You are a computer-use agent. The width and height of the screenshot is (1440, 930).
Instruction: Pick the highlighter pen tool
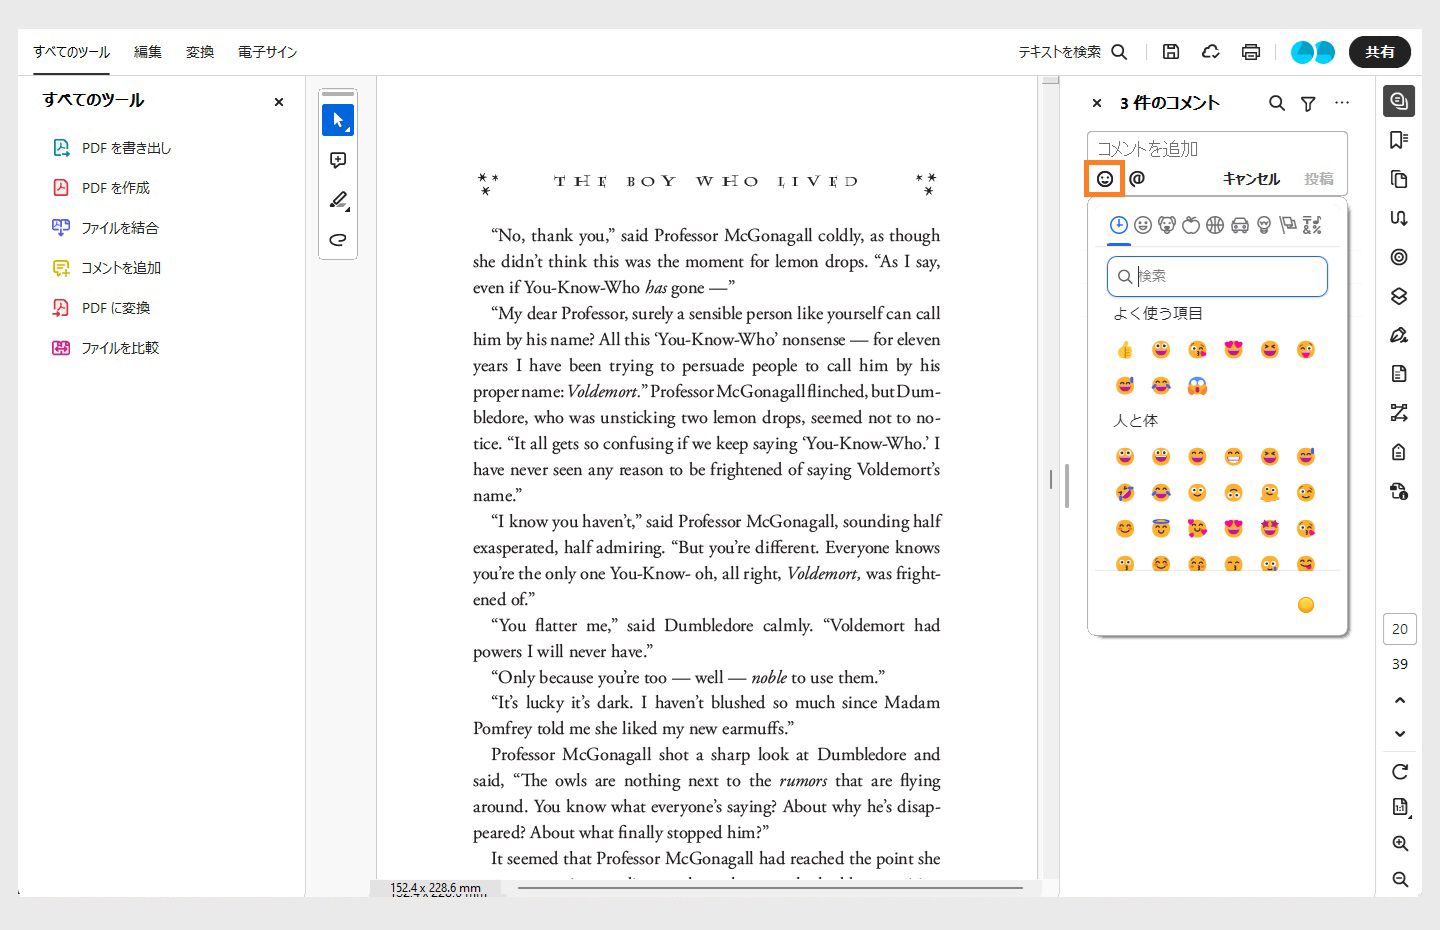click(x=338, y=200)
